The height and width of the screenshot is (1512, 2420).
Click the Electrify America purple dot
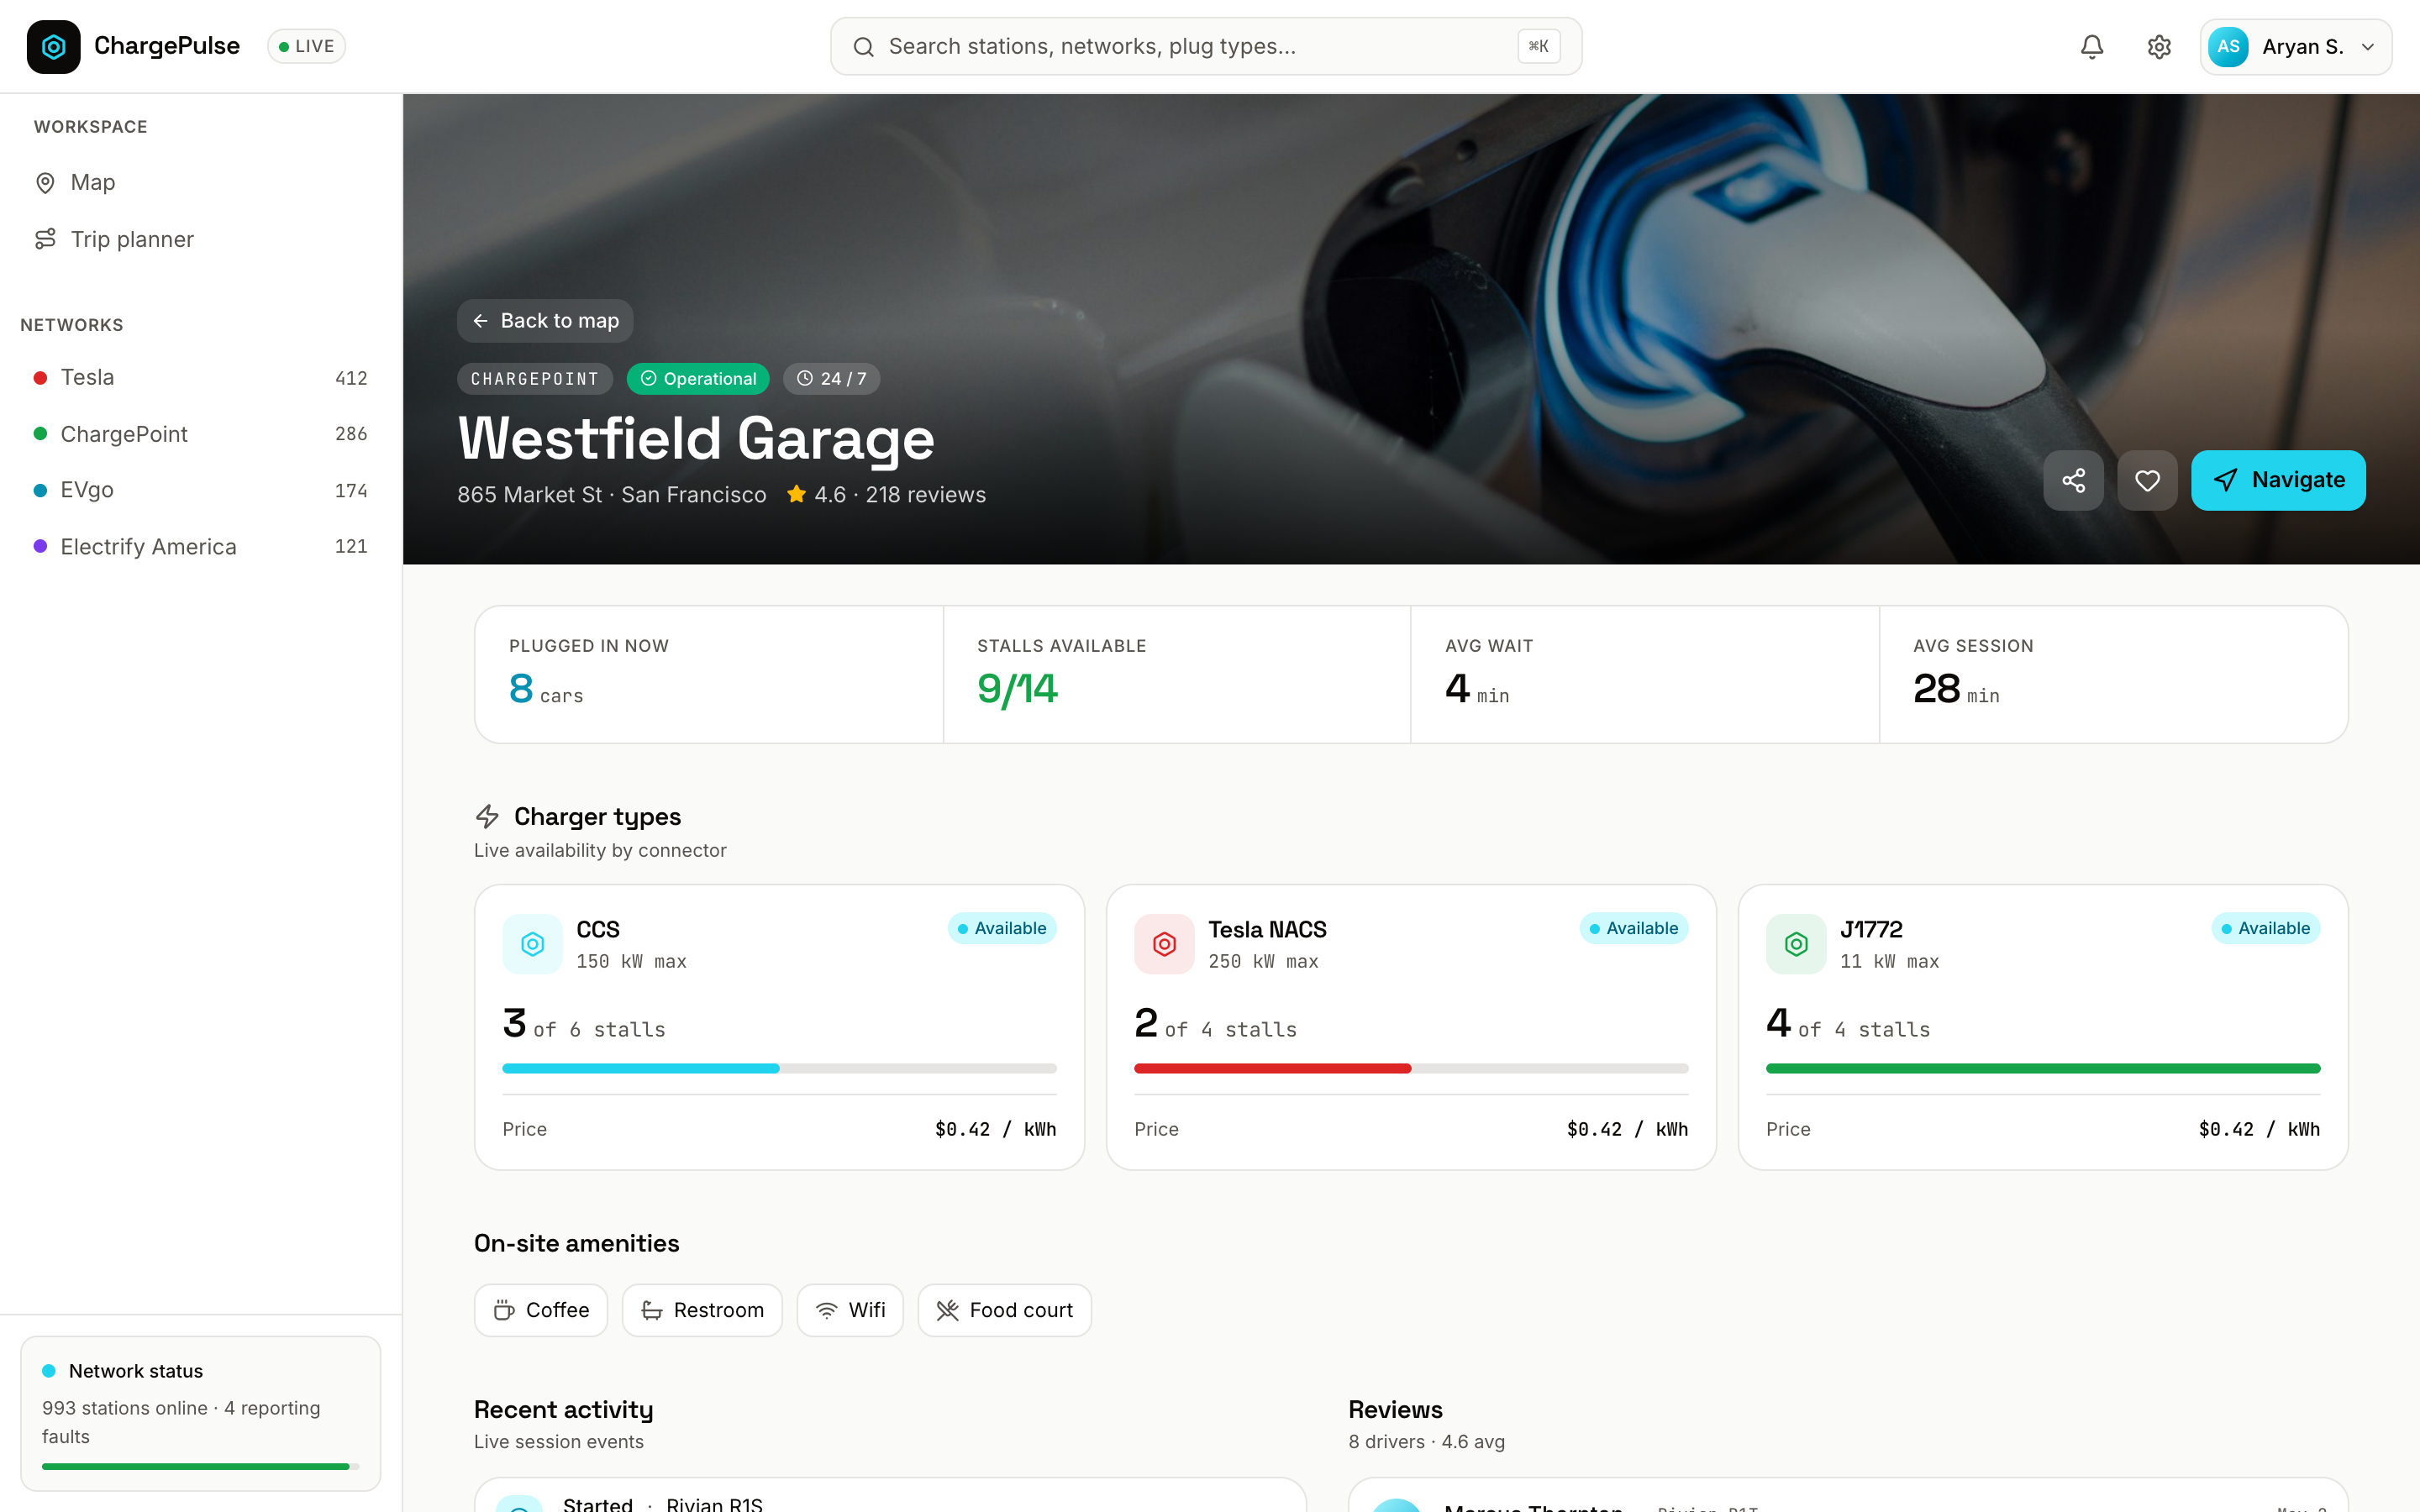(x=40, y=546)
